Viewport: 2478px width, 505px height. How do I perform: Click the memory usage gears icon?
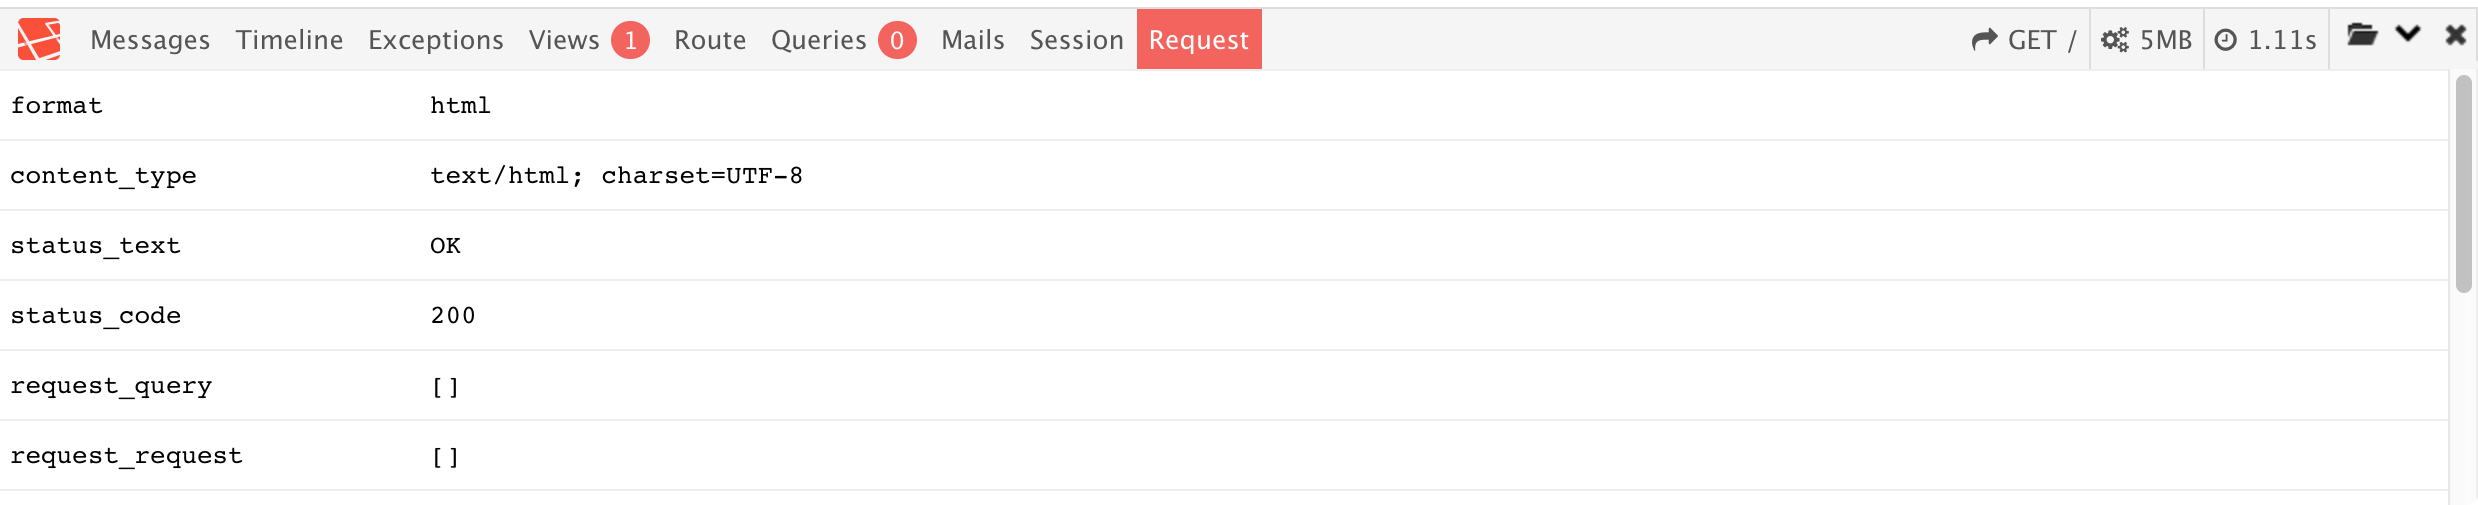click(2115, 40)
